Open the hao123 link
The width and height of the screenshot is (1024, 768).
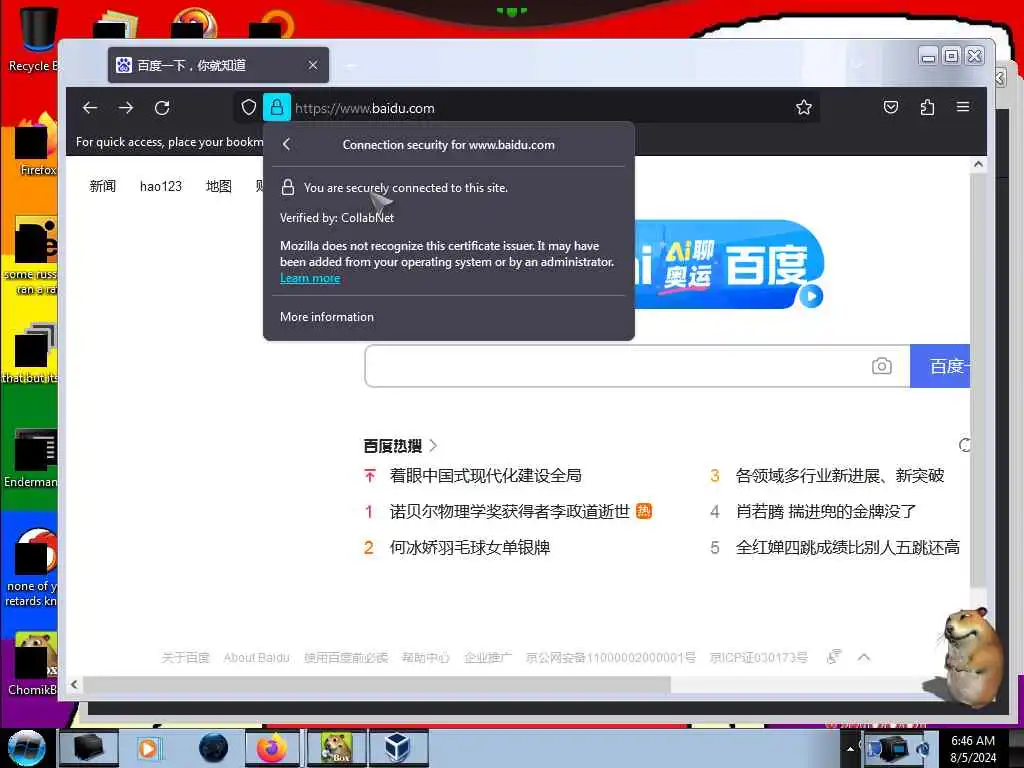click(x=161, y=186)
